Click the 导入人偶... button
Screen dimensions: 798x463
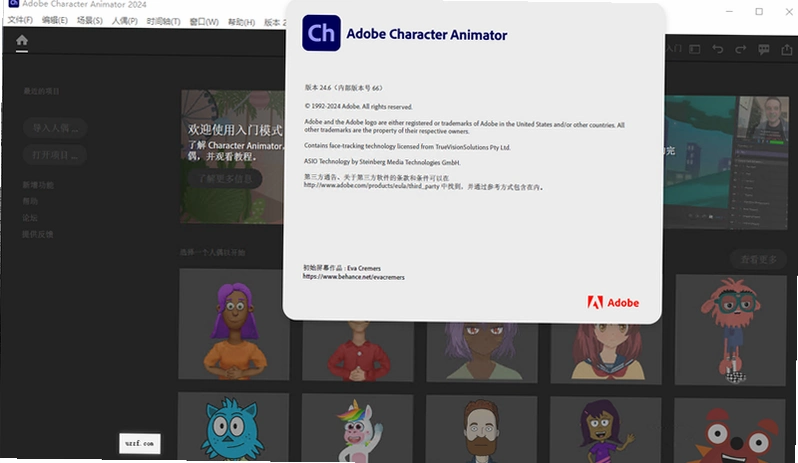coord(55,128)
